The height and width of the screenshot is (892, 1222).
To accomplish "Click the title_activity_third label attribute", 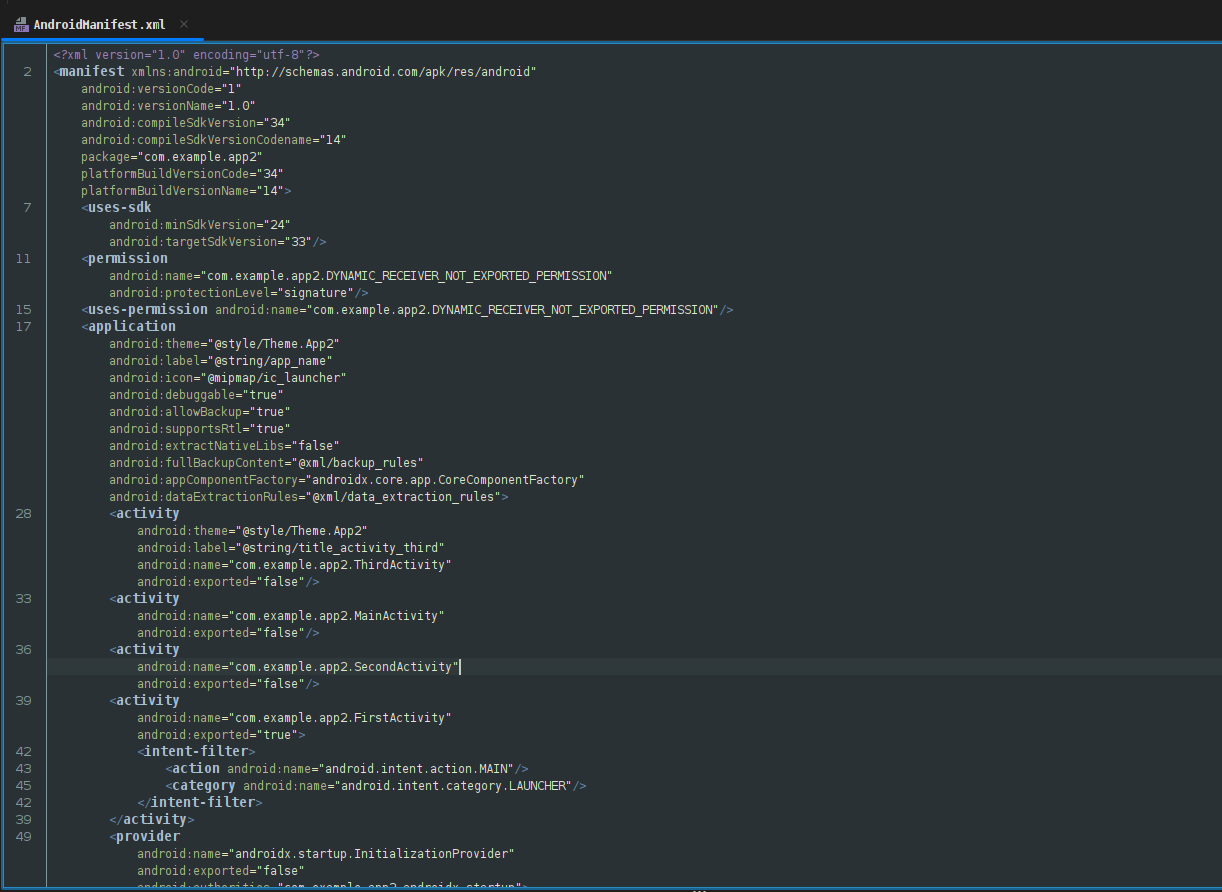I will pos(291,548).
